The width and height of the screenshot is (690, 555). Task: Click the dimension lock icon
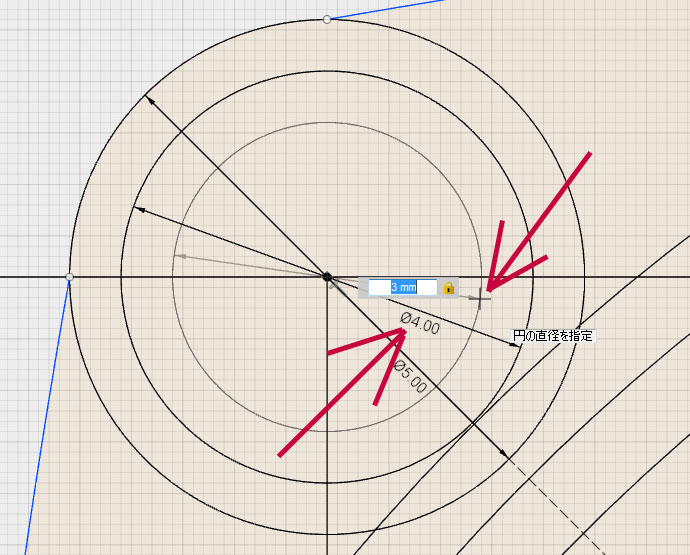tap(448, 288)
